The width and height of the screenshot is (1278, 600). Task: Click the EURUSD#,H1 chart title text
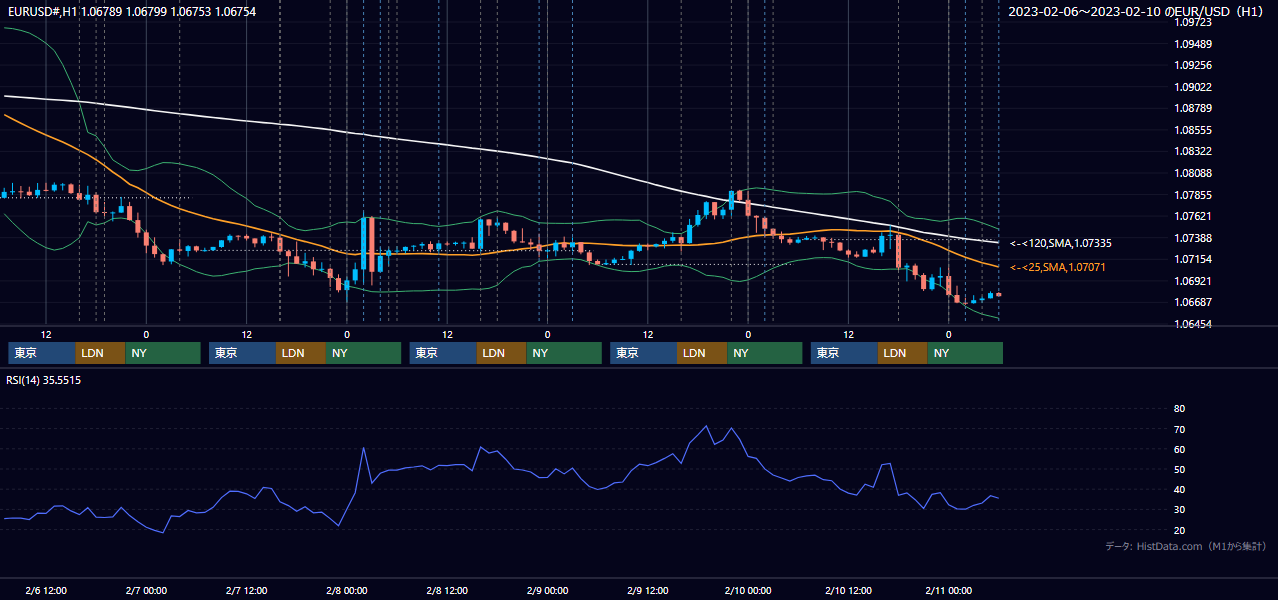click(130, 11)
